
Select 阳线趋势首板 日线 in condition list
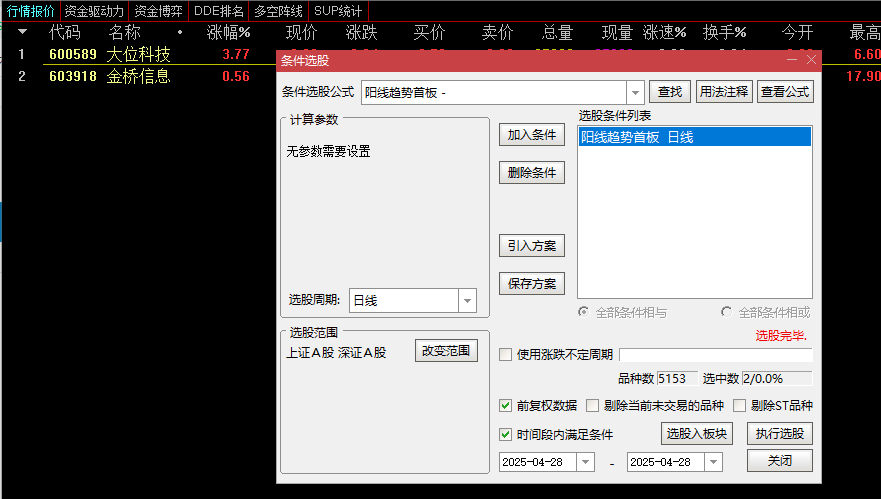pyautogui.click(x=695, y=137)
